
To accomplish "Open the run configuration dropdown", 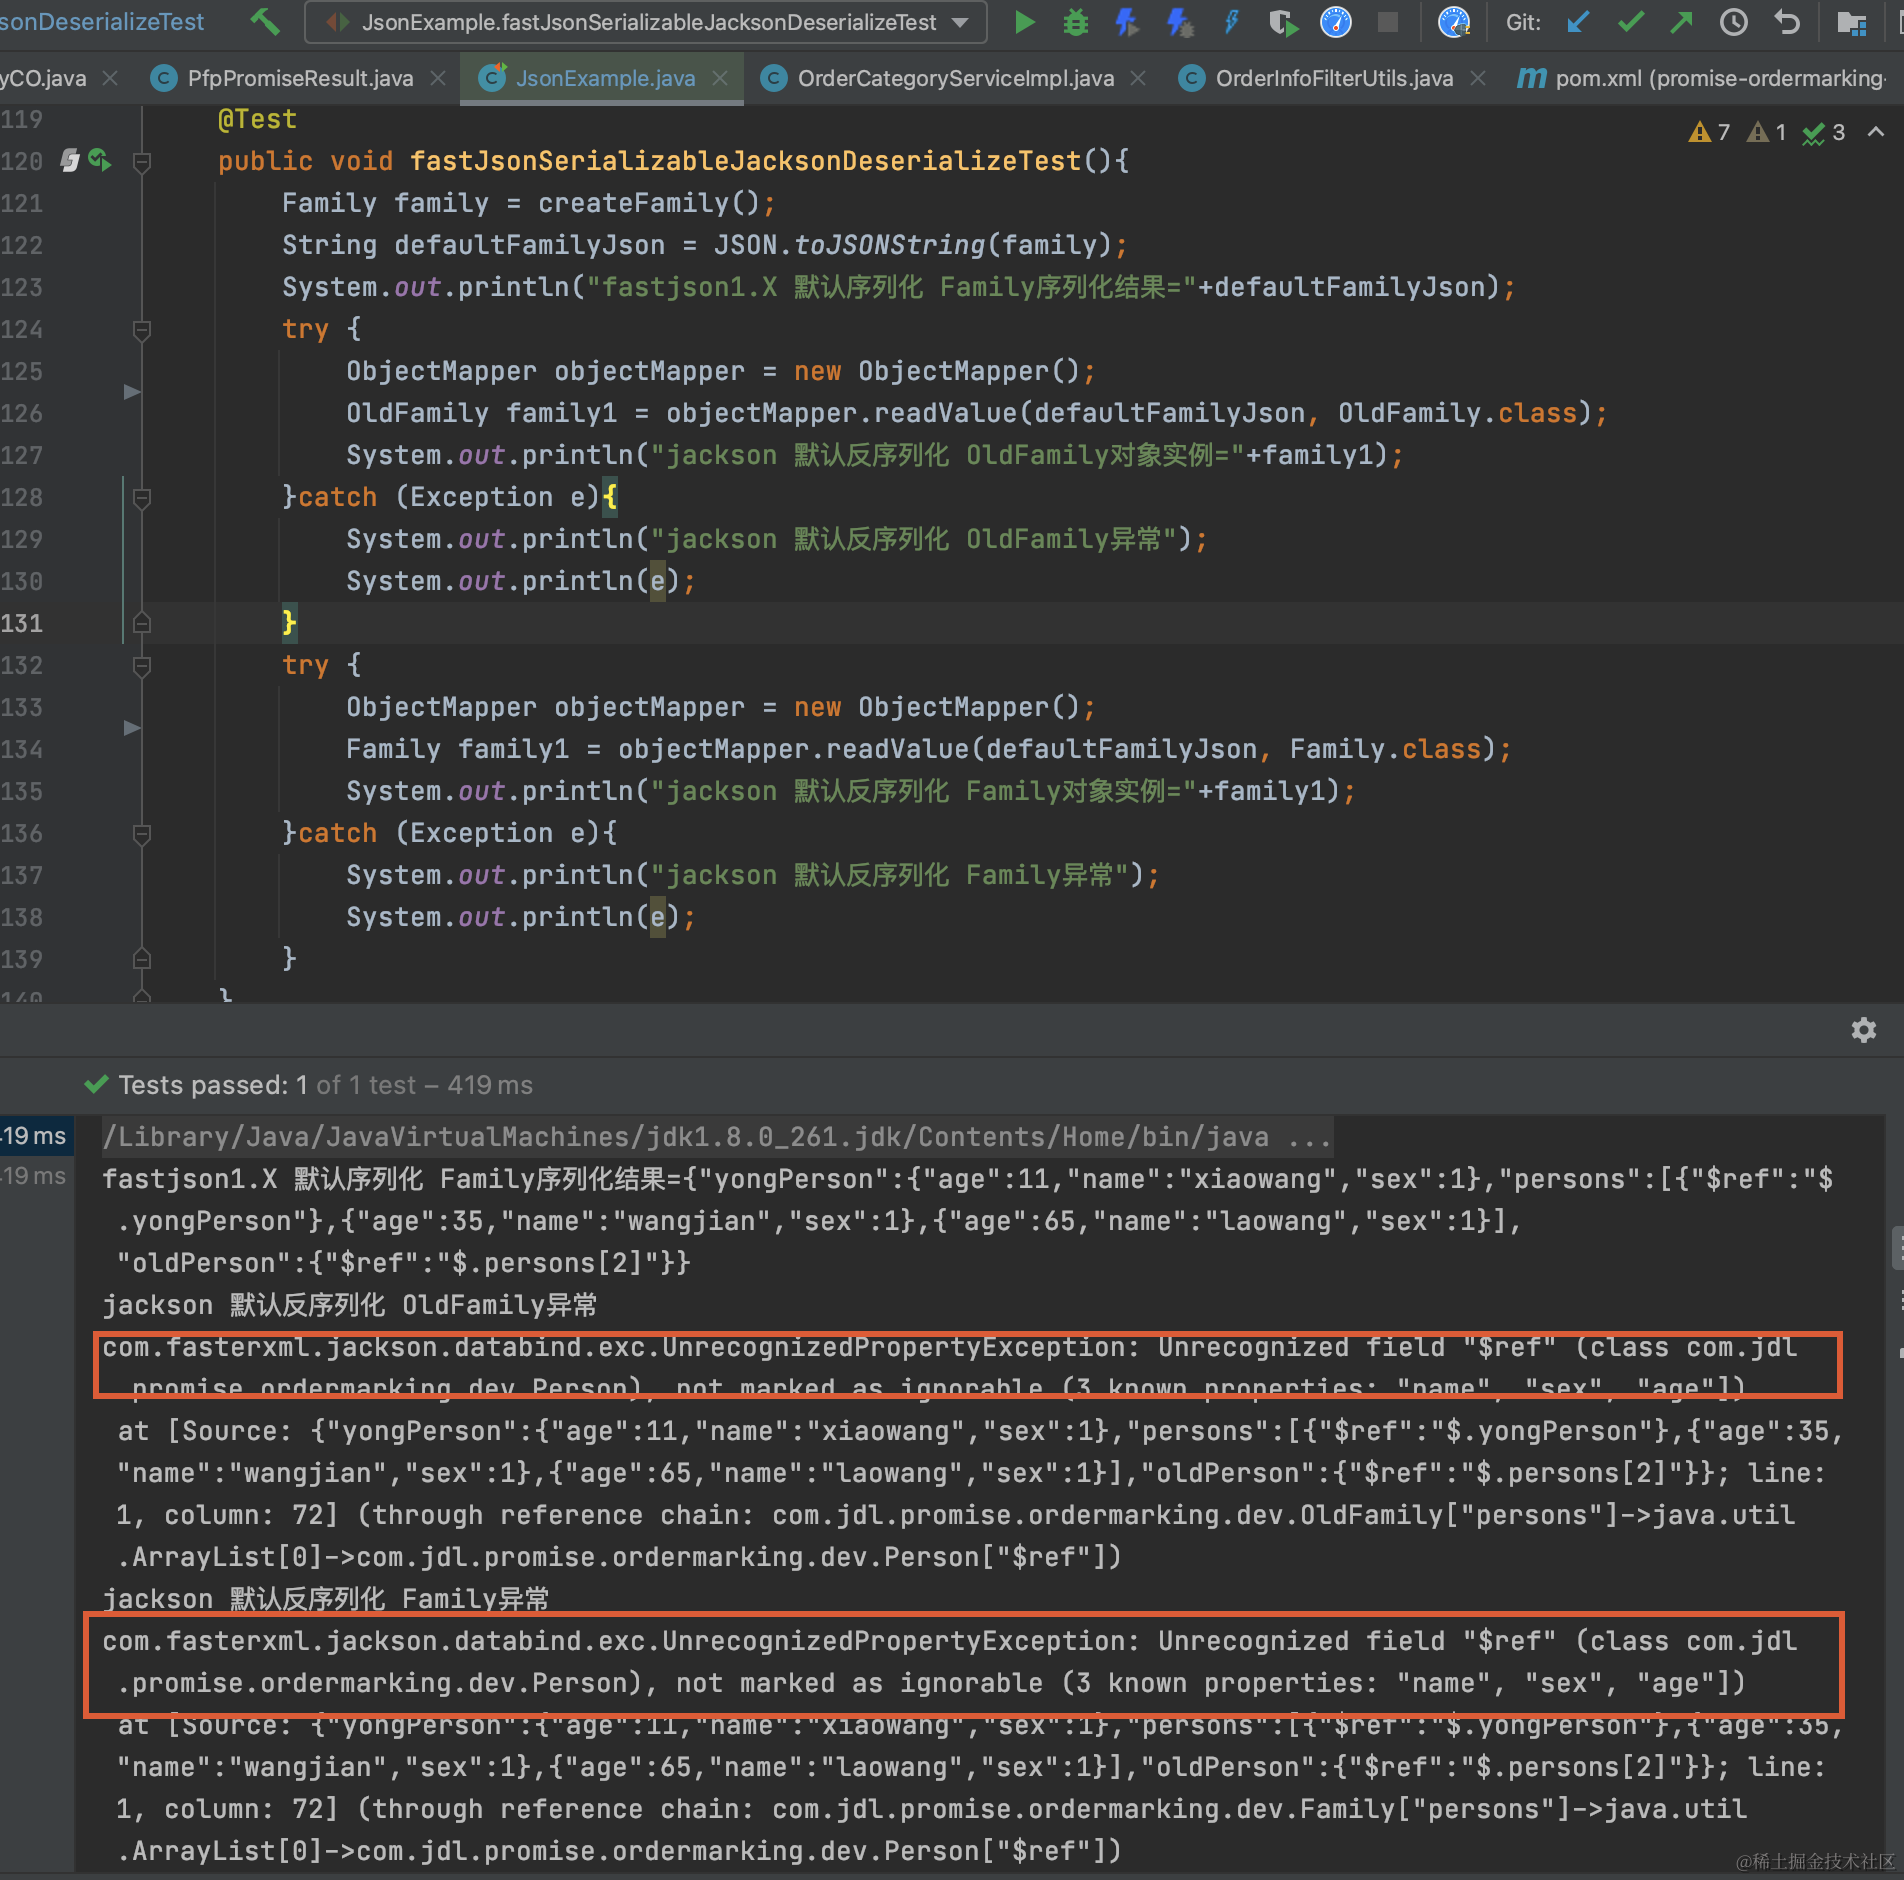I will (x=646, y=22).
